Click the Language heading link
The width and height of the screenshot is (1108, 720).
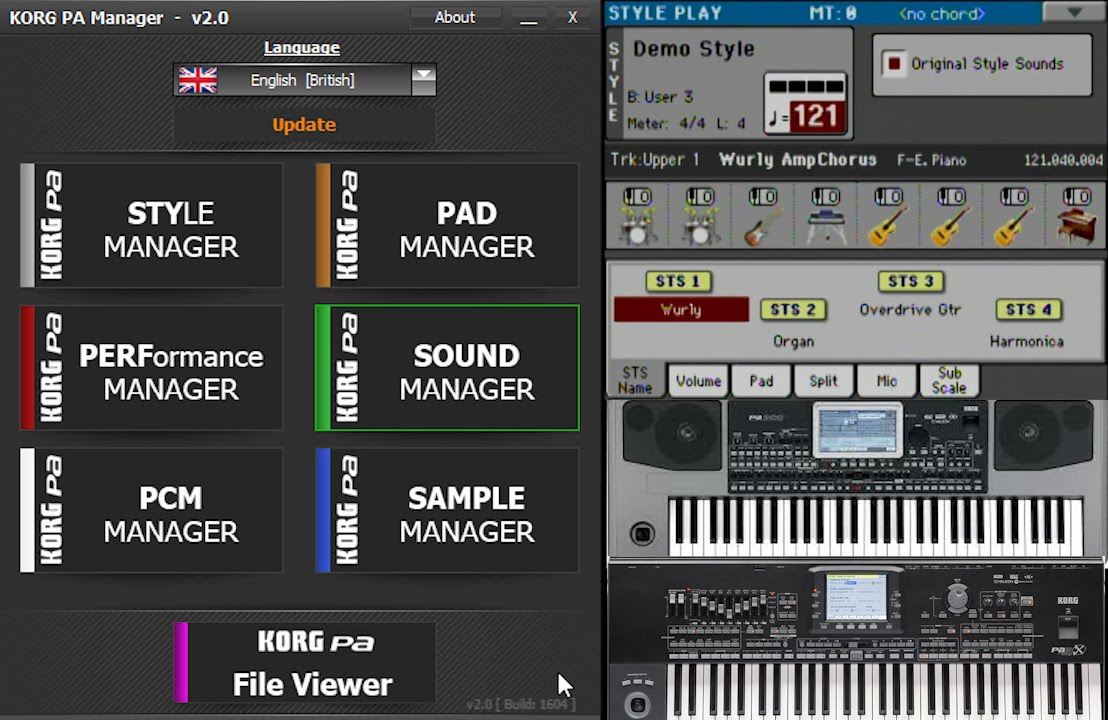click(x=302, y=47)
